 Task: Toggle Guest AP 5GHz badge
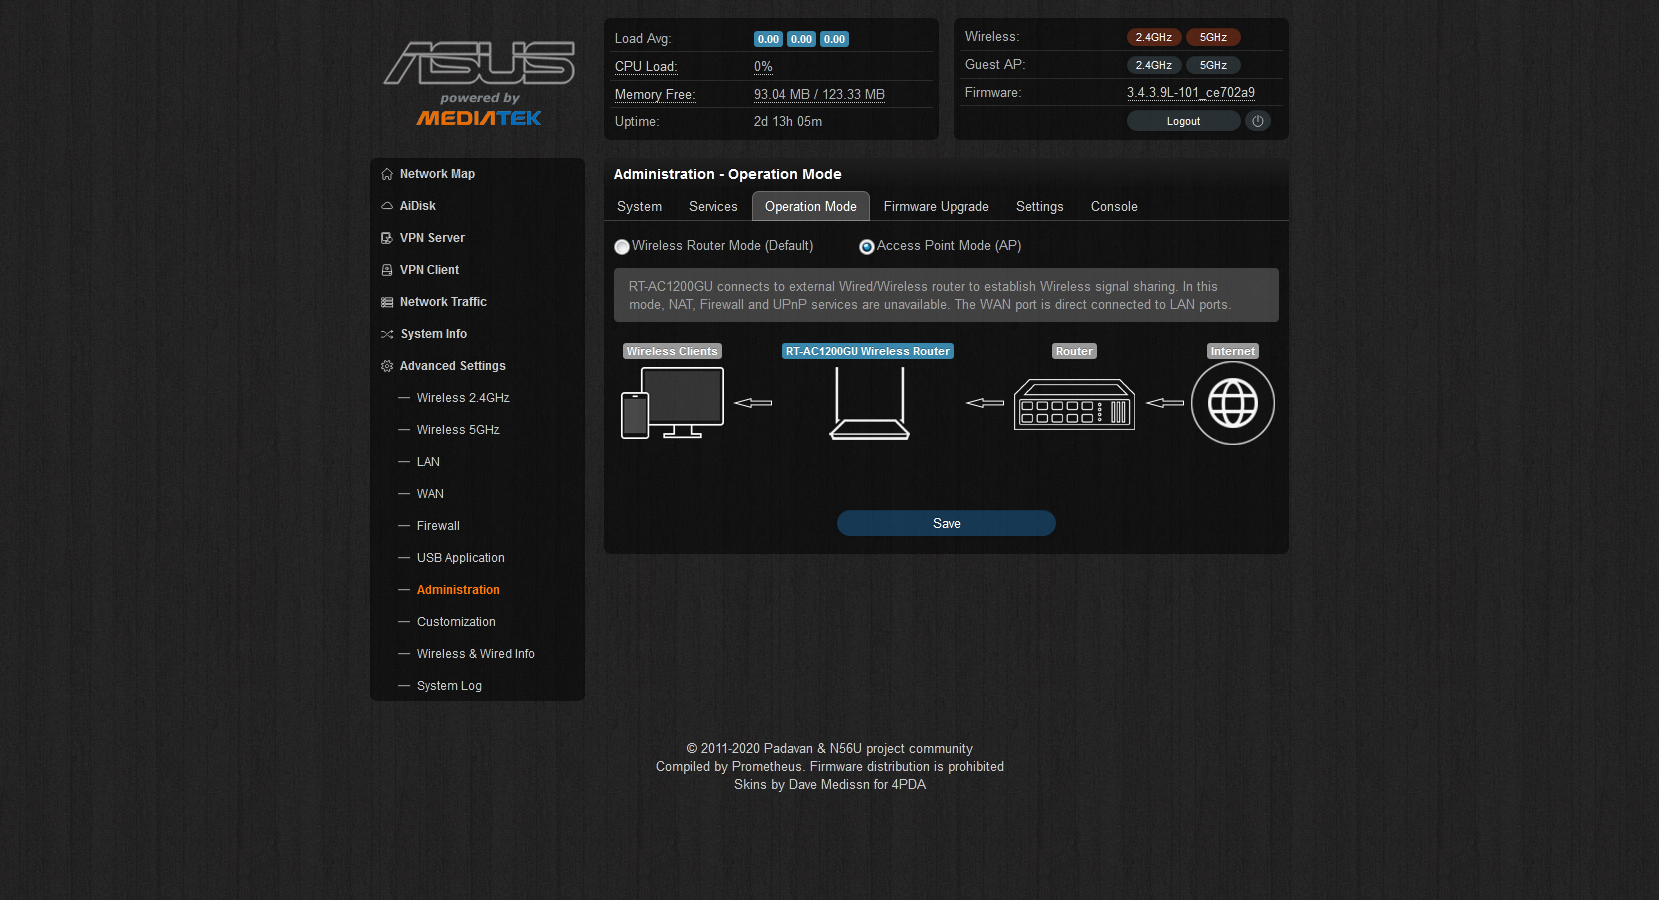[1213, 65]
